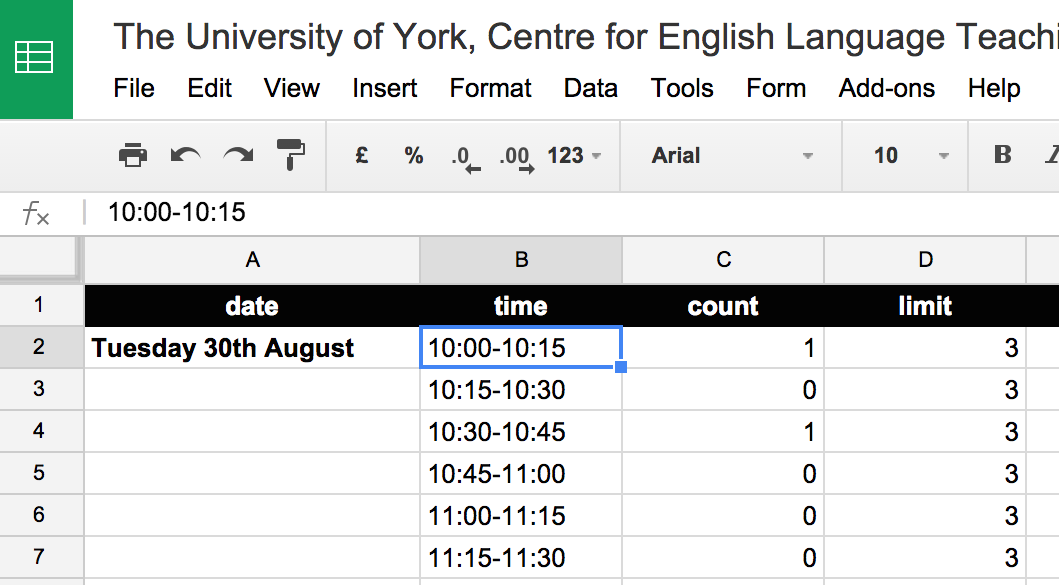Format selection as percent
This screenshot has height=585, width=1059.
pyautogui.click(x=413, y=155)
